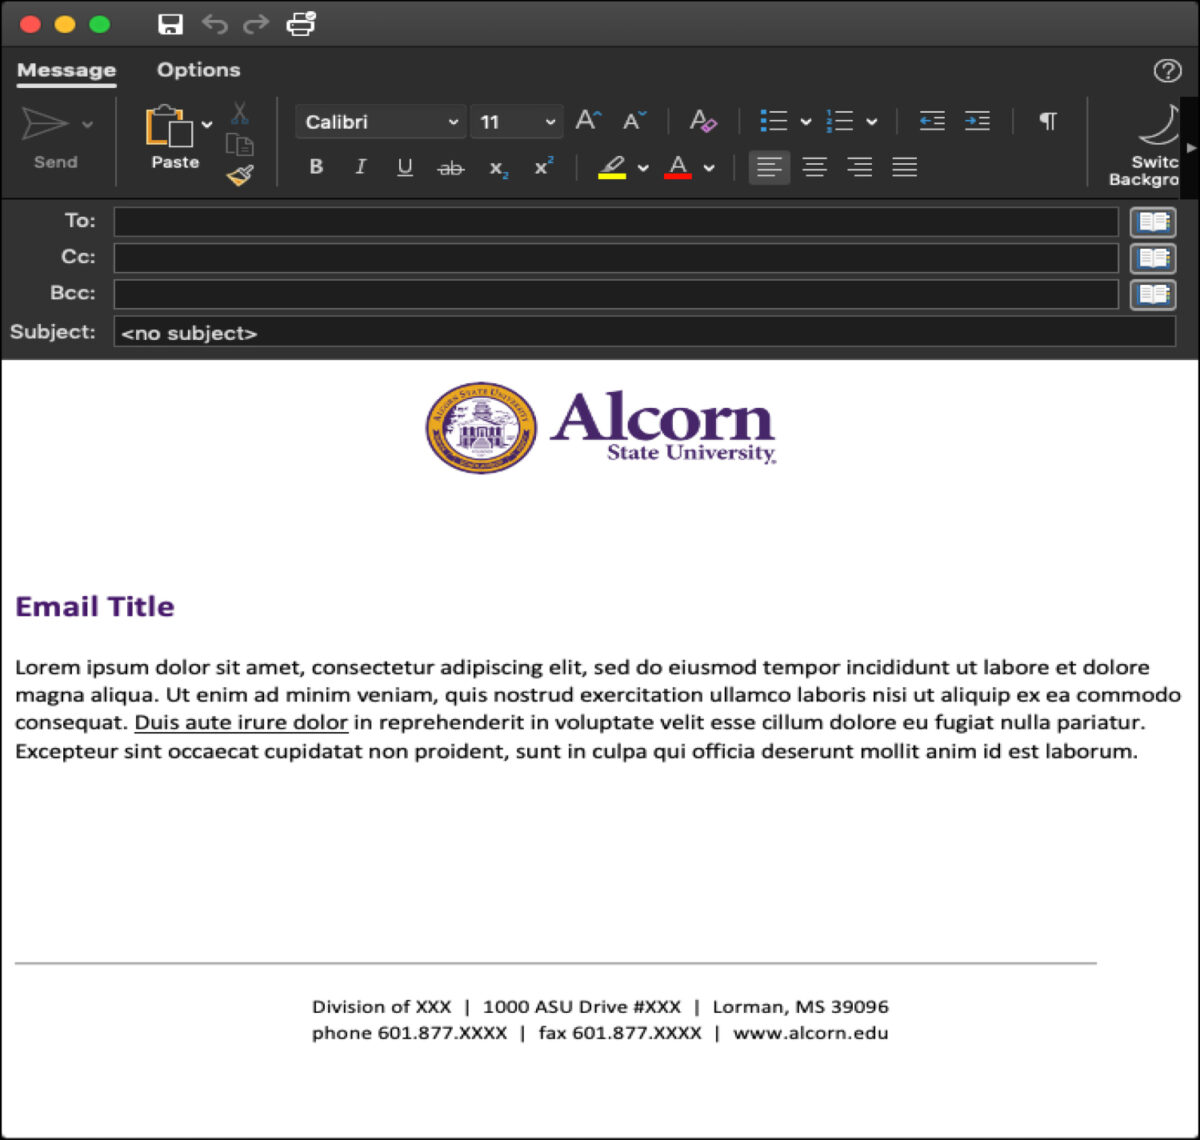Increase the font size with Grow Font

[586, 121]
